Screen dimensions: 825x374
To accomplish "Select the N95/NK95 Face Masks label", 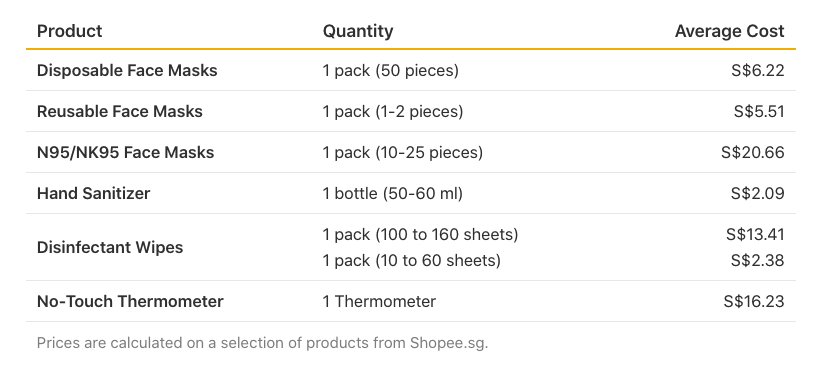I will [x=125, y=153].
